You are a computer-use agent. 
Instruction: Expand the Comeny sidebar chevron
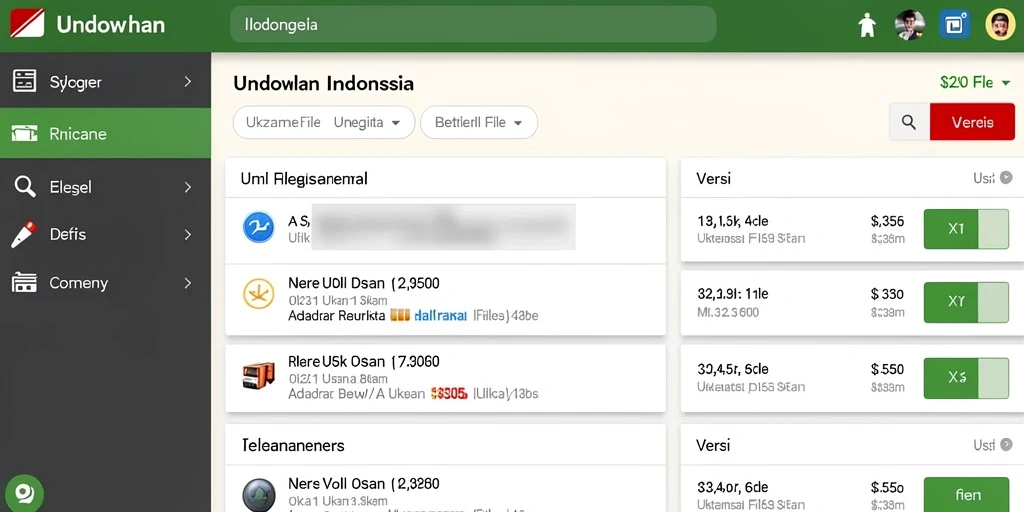[x=187, y=283]
